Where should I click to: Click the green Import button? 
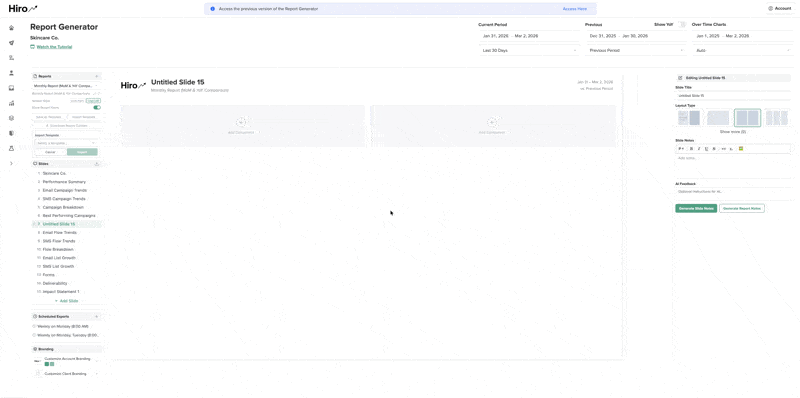[x=82, y=152]
